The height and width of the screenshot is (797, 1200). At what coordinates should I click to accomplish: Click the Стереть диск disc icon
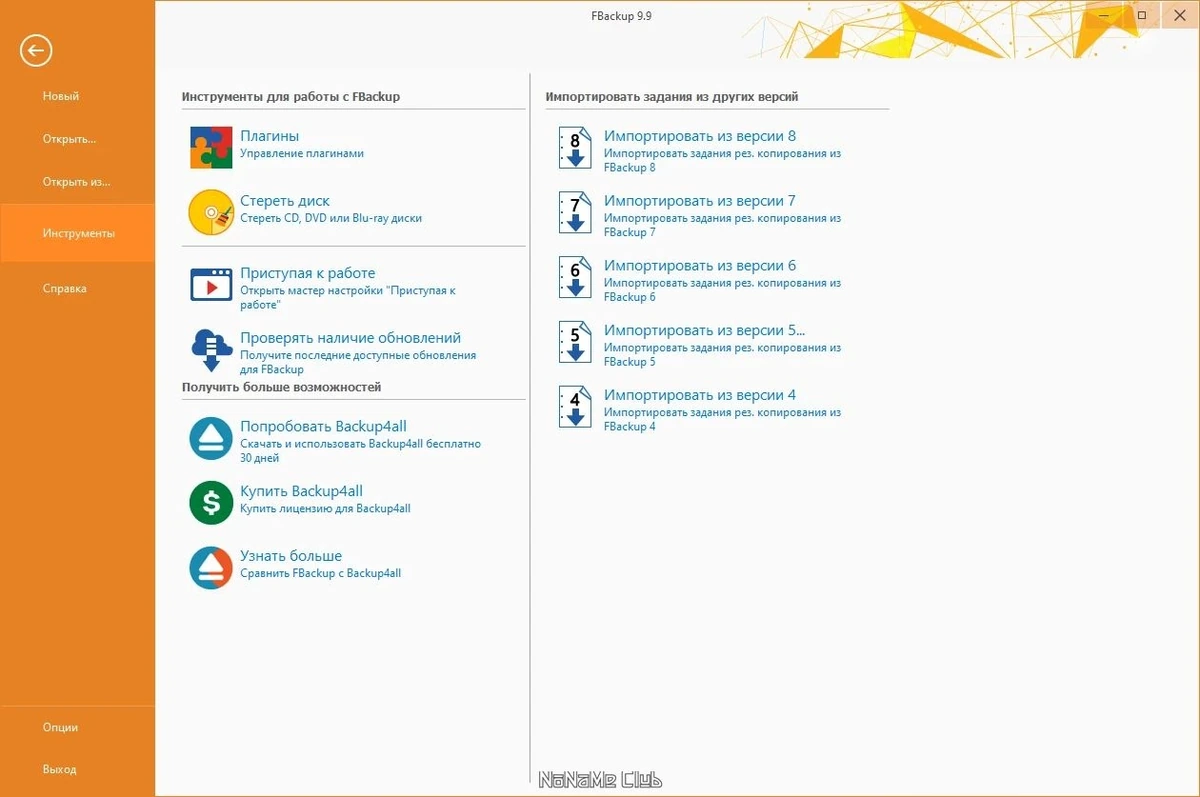click(x=211, y=212)
